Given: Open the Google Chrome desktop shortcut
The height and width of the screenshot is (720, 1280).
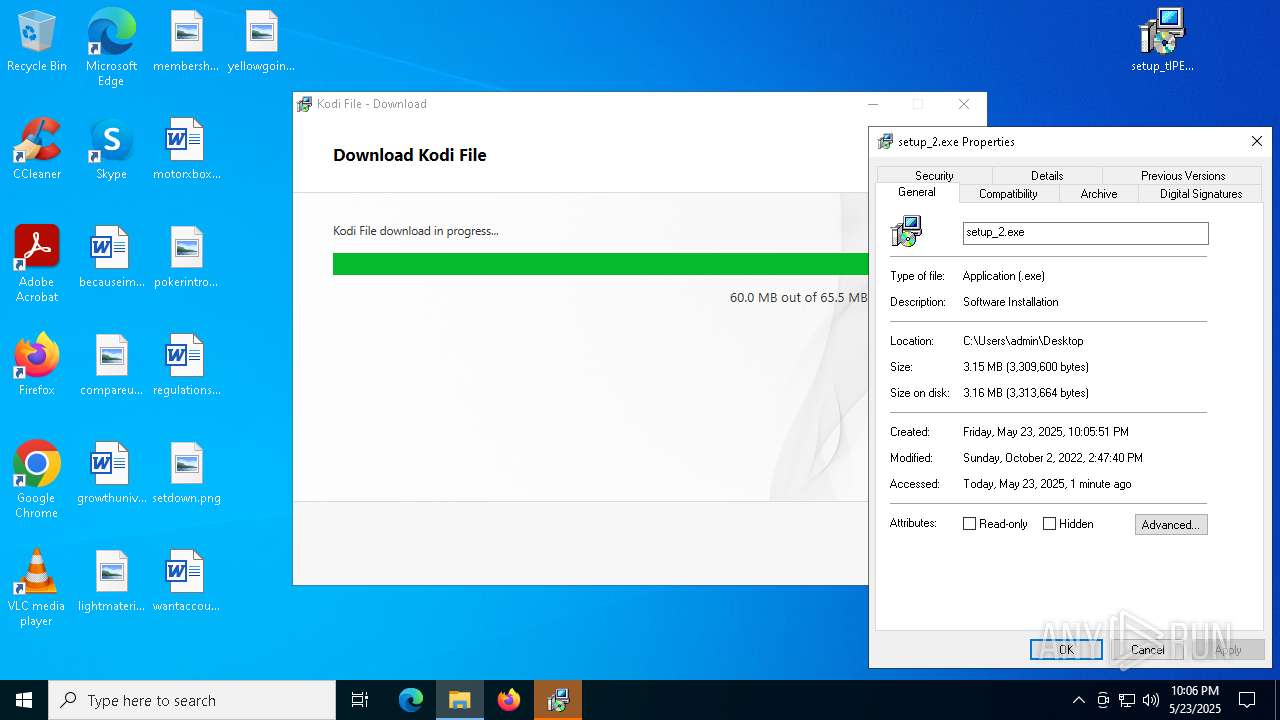Looking at the screenshot, I should 37,480.
